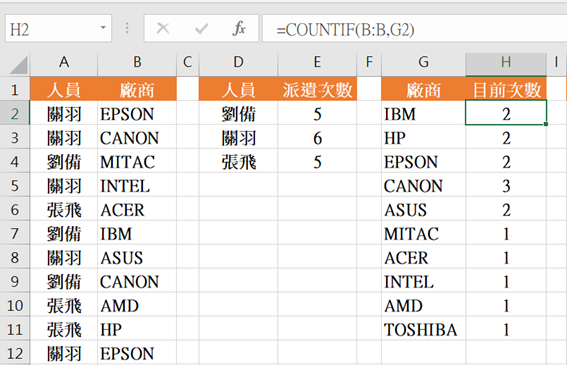Click the Select All corner triangle
This screenshot has height=365, width=567.
point(17,65)
